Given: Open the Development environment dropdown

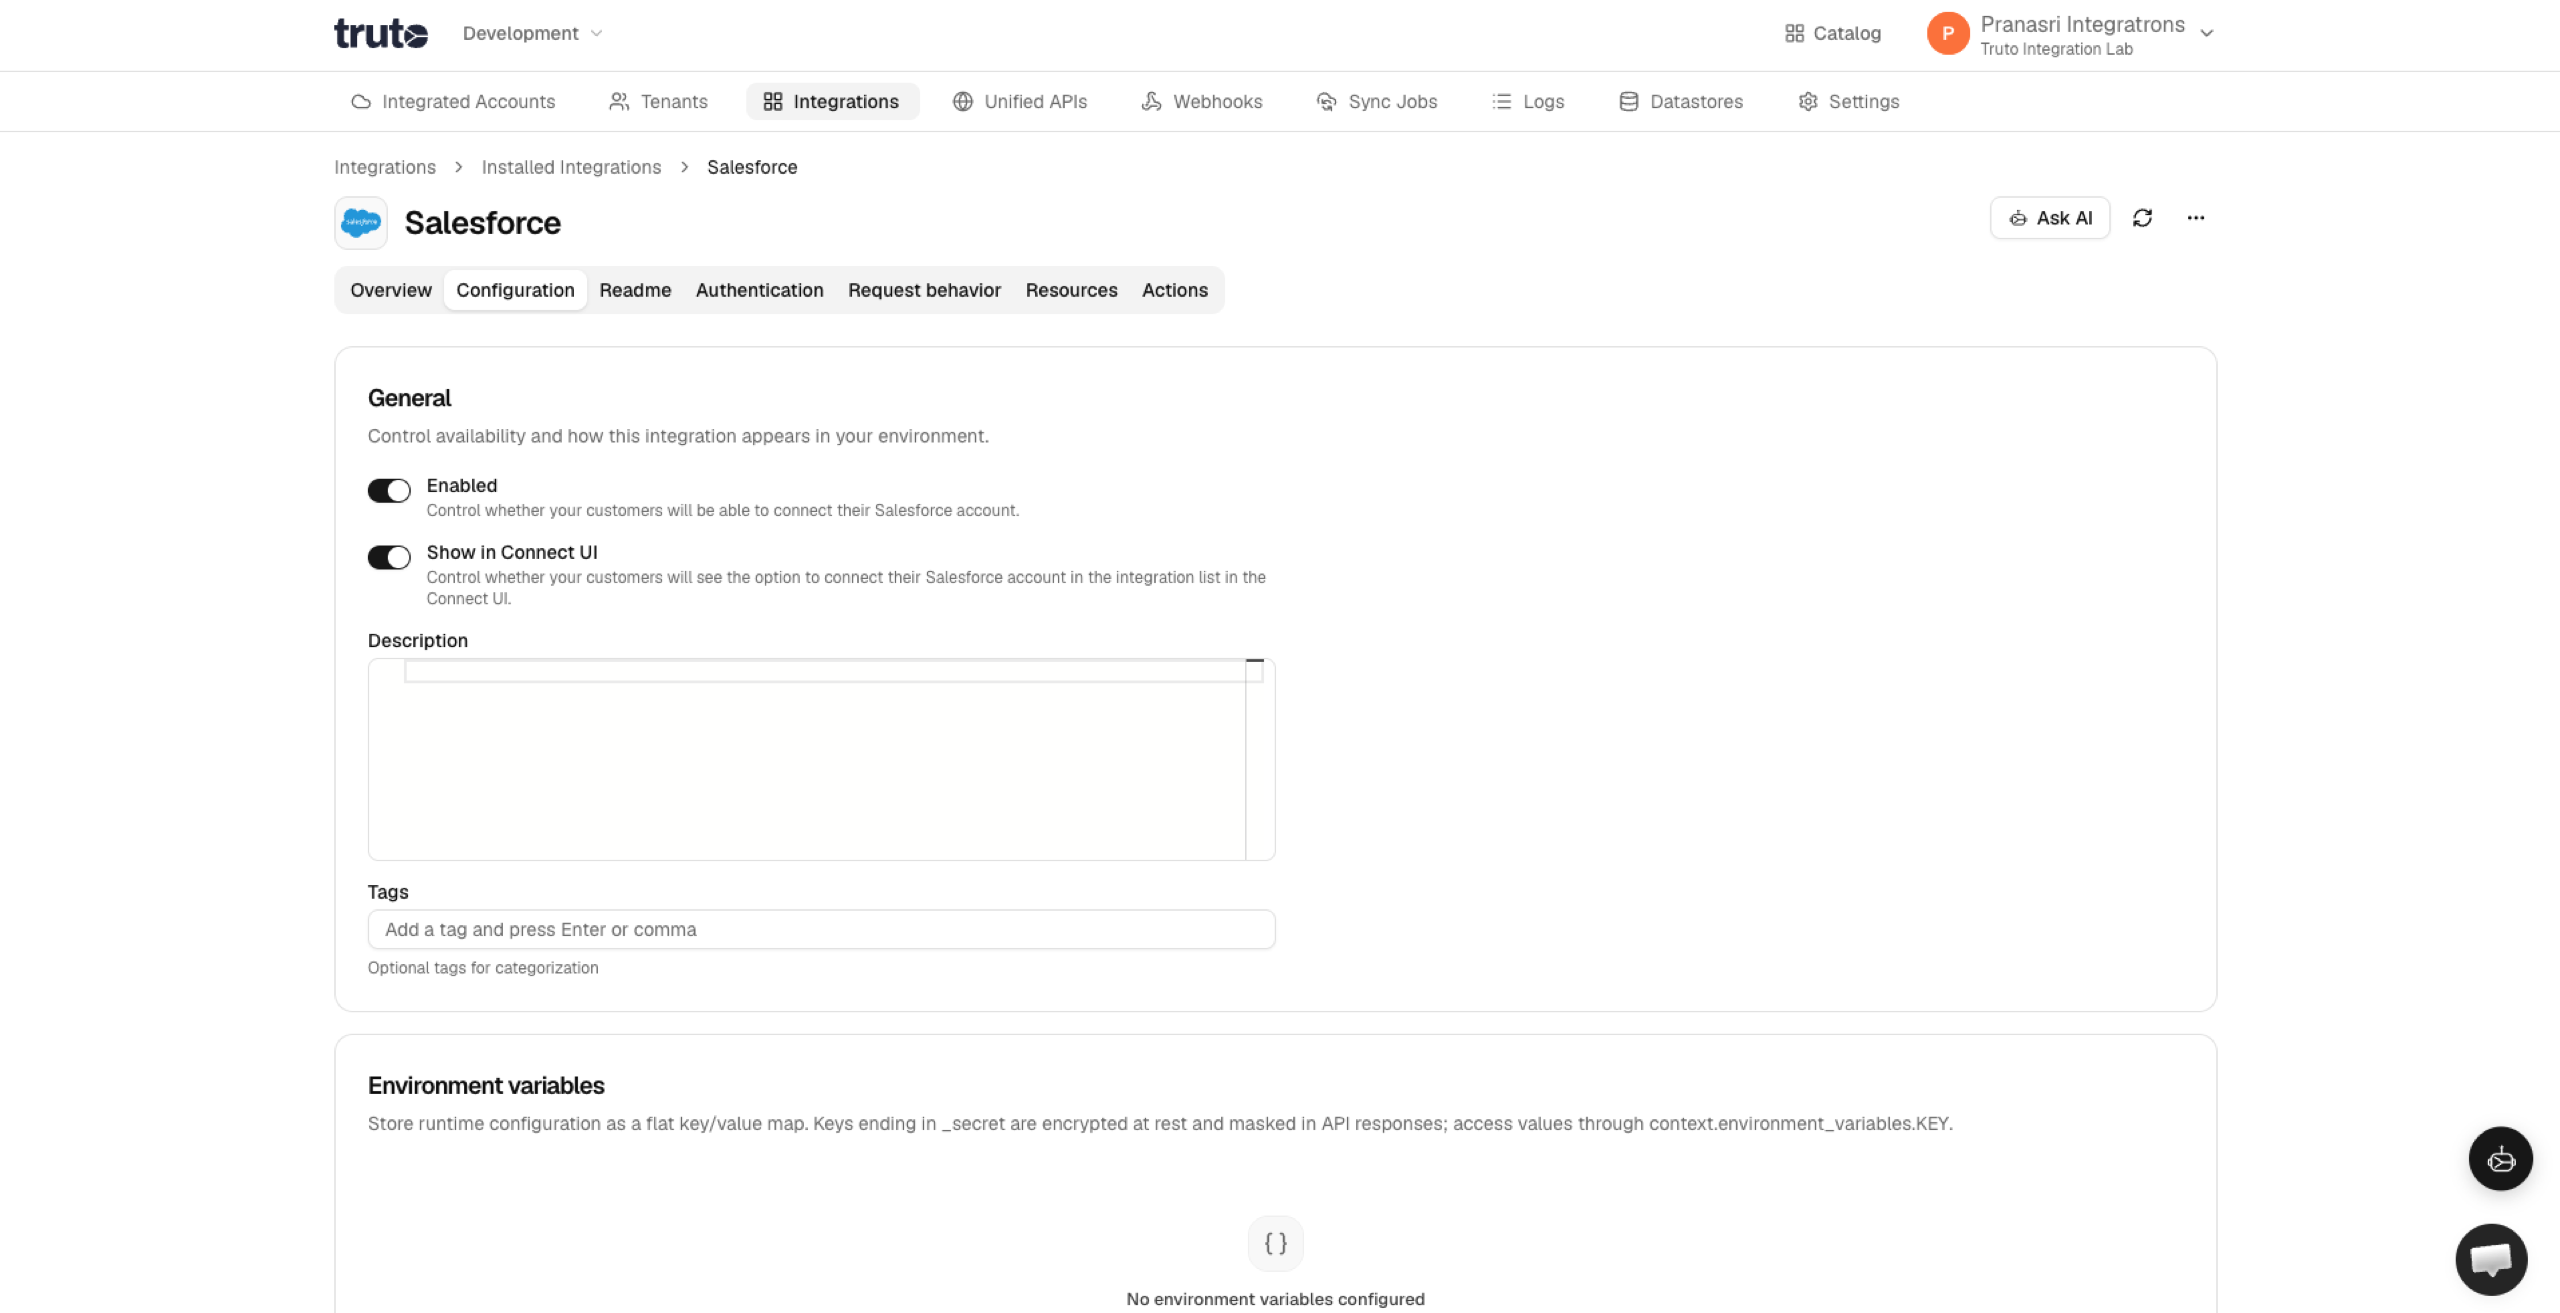Looking at the screenshot, I should pyautogui.click(x=532, y=33).
